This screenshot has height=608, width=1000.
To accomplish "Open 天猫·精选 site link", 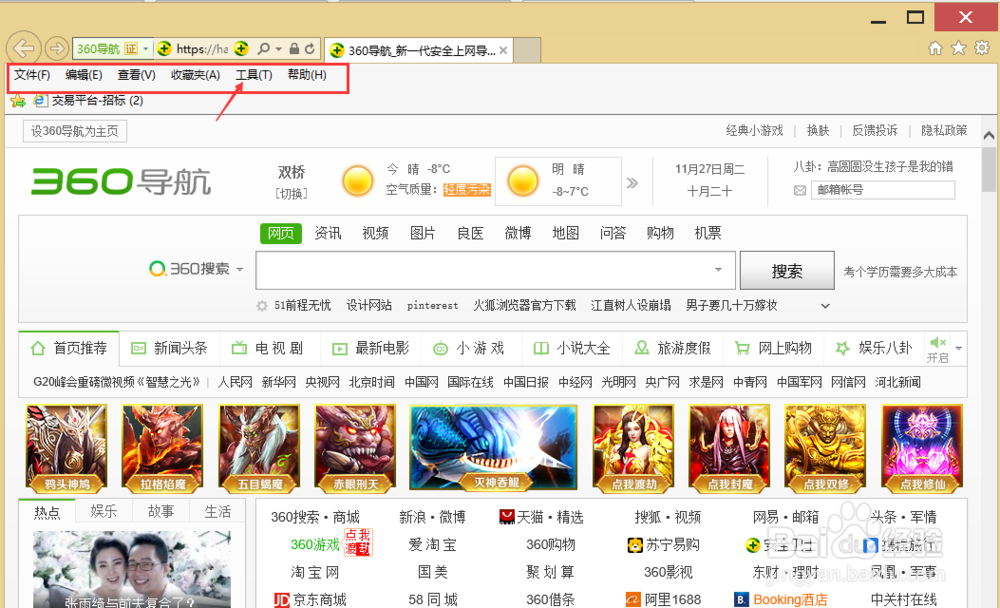I will point(541,517).
